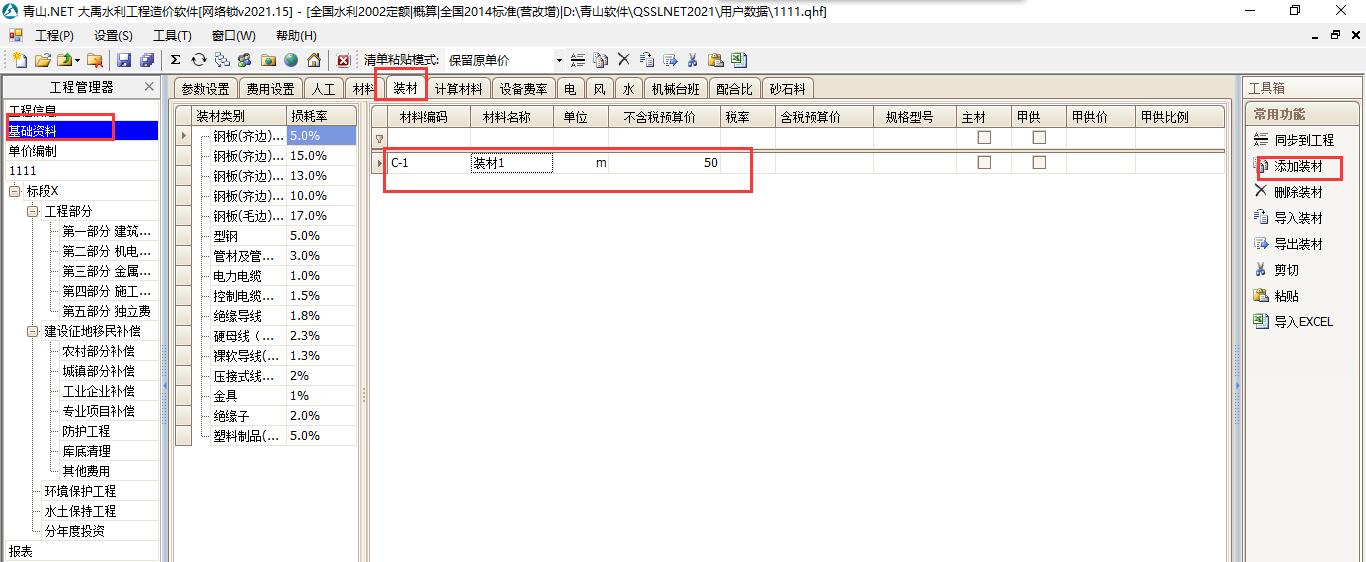Switch to the 设备费率 tab
Image resolution: width=1366 pixels, height=562 pixels.
pos(524,89)
